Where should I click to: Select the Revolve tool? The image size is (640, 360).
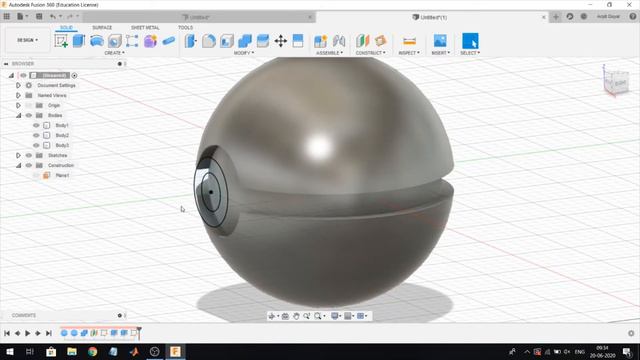97,41
